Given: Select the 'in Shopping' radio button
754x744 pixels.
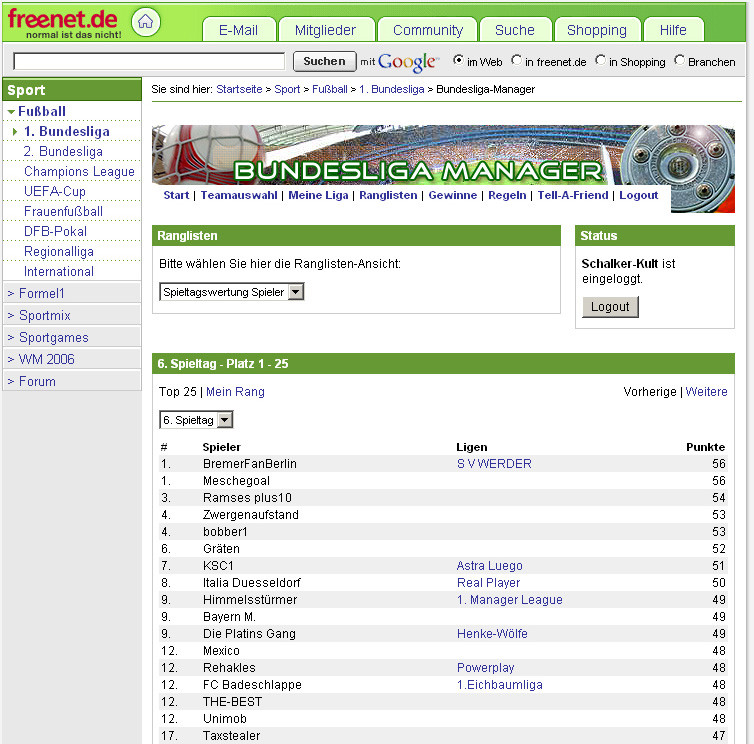Looking at the screenshot, I should 600,61.
